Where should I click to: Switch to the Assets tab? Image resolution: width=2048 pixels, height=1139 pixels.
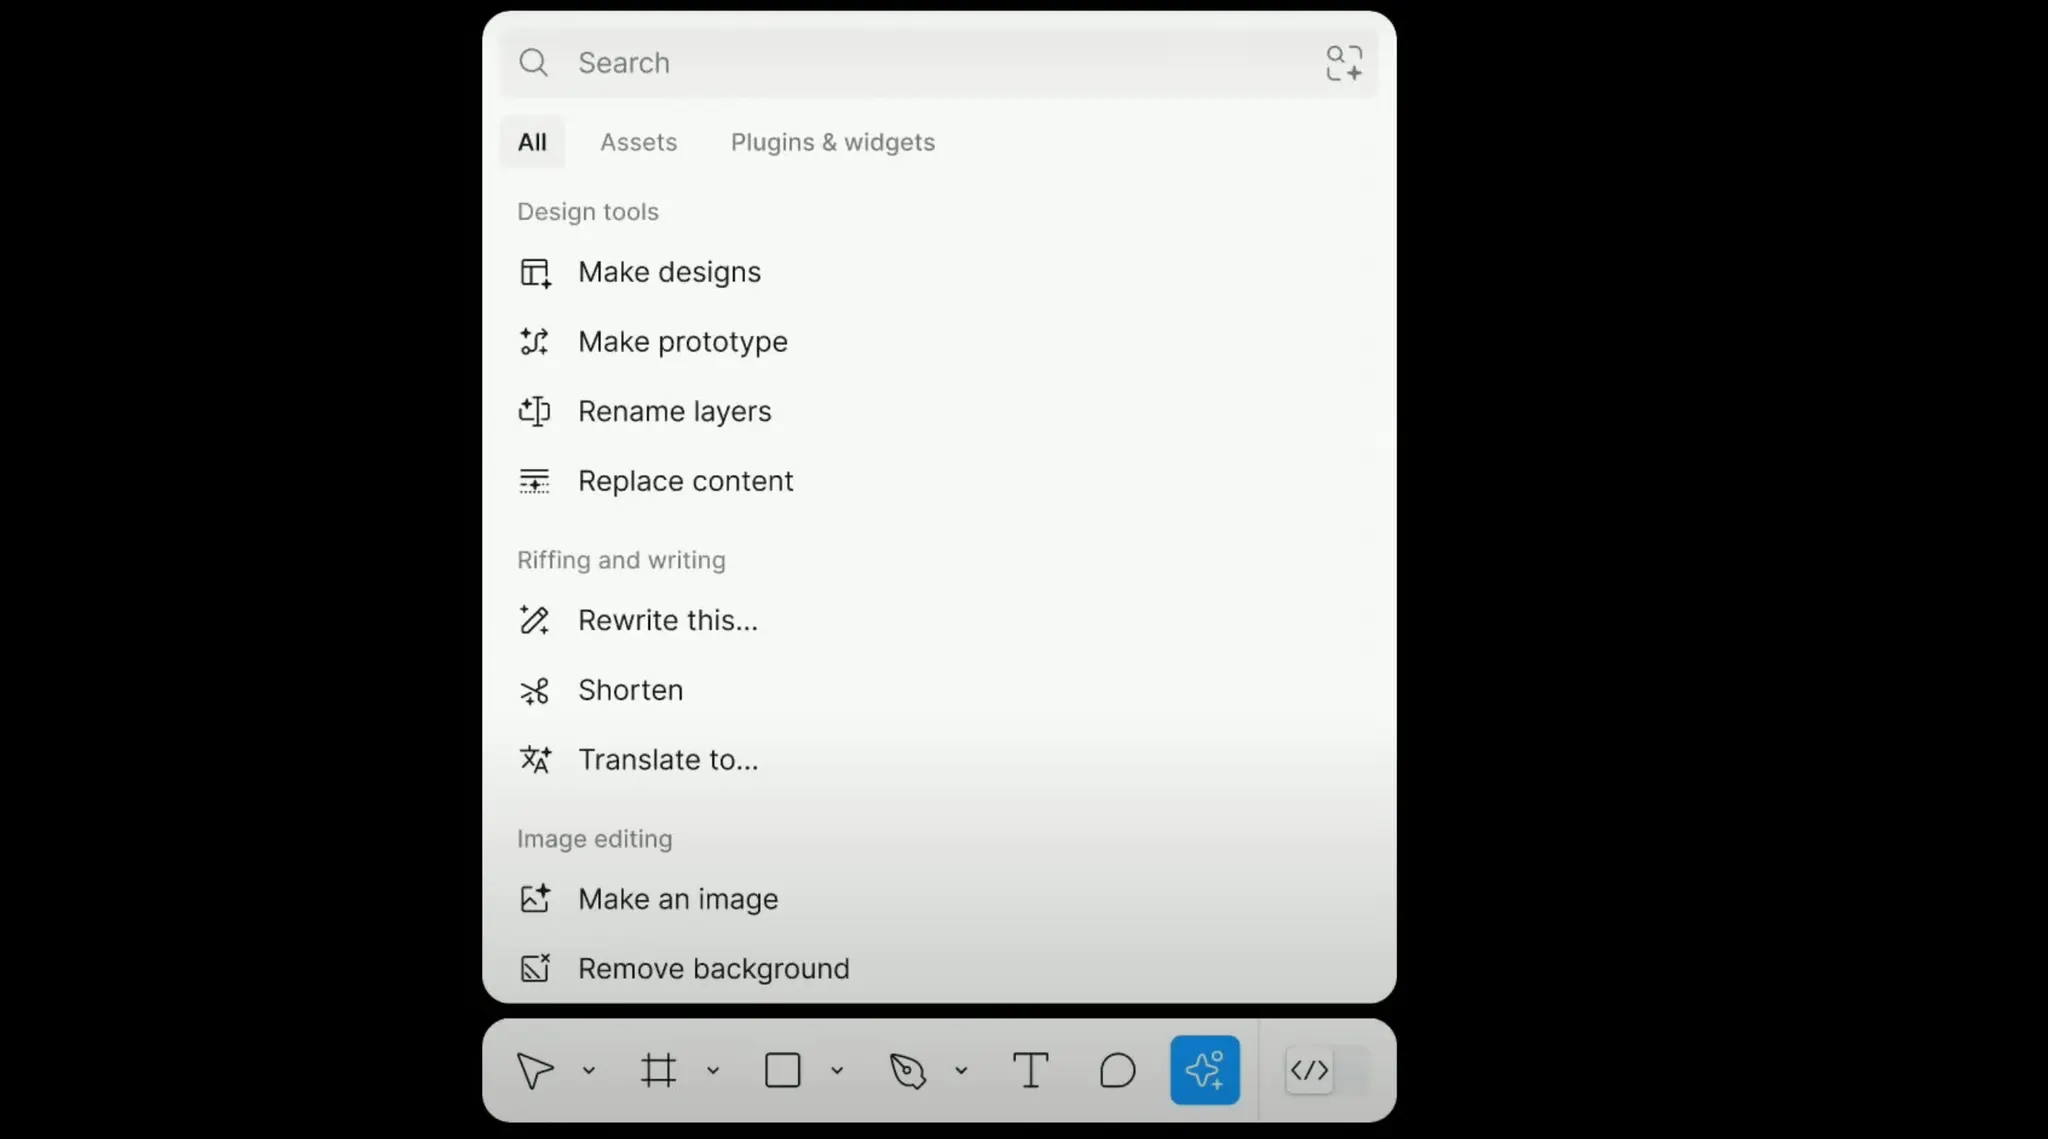click(638, 142)
